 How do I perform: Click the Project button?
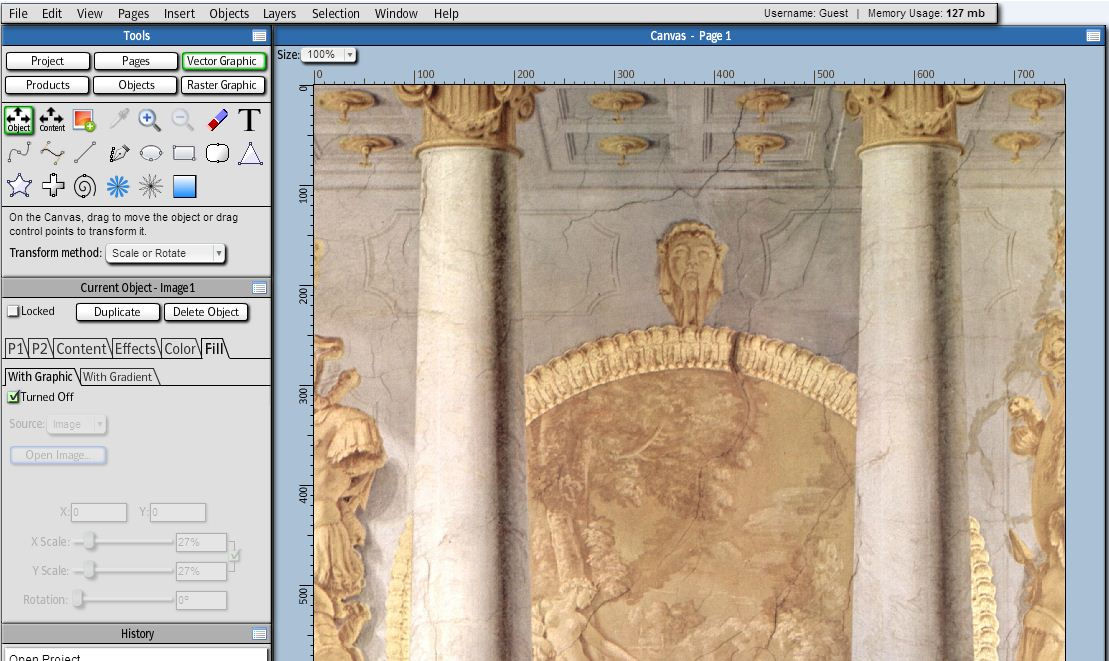[47, 61]
